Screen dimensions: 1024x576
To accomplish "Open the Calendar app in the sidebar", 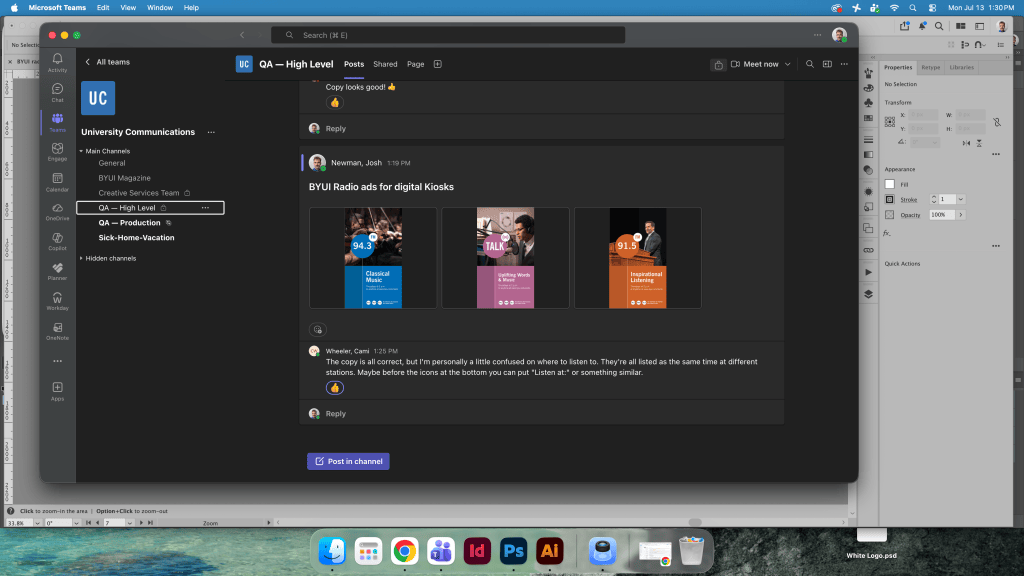I will coord(57,182).
